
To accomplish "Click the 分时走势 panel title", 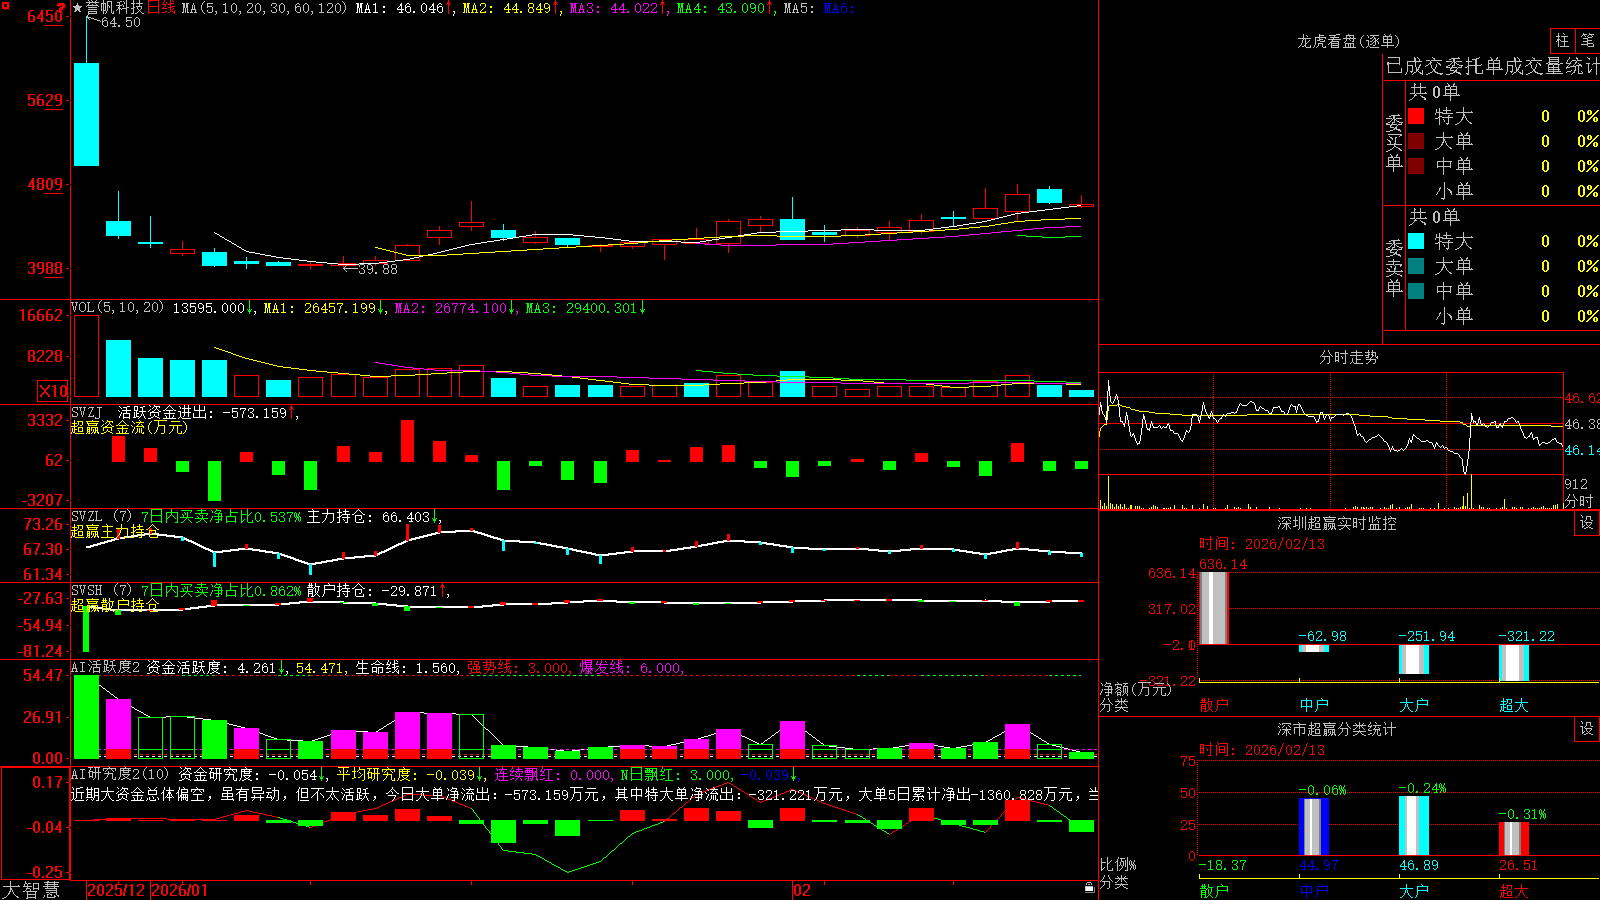I will (1348, 357).
